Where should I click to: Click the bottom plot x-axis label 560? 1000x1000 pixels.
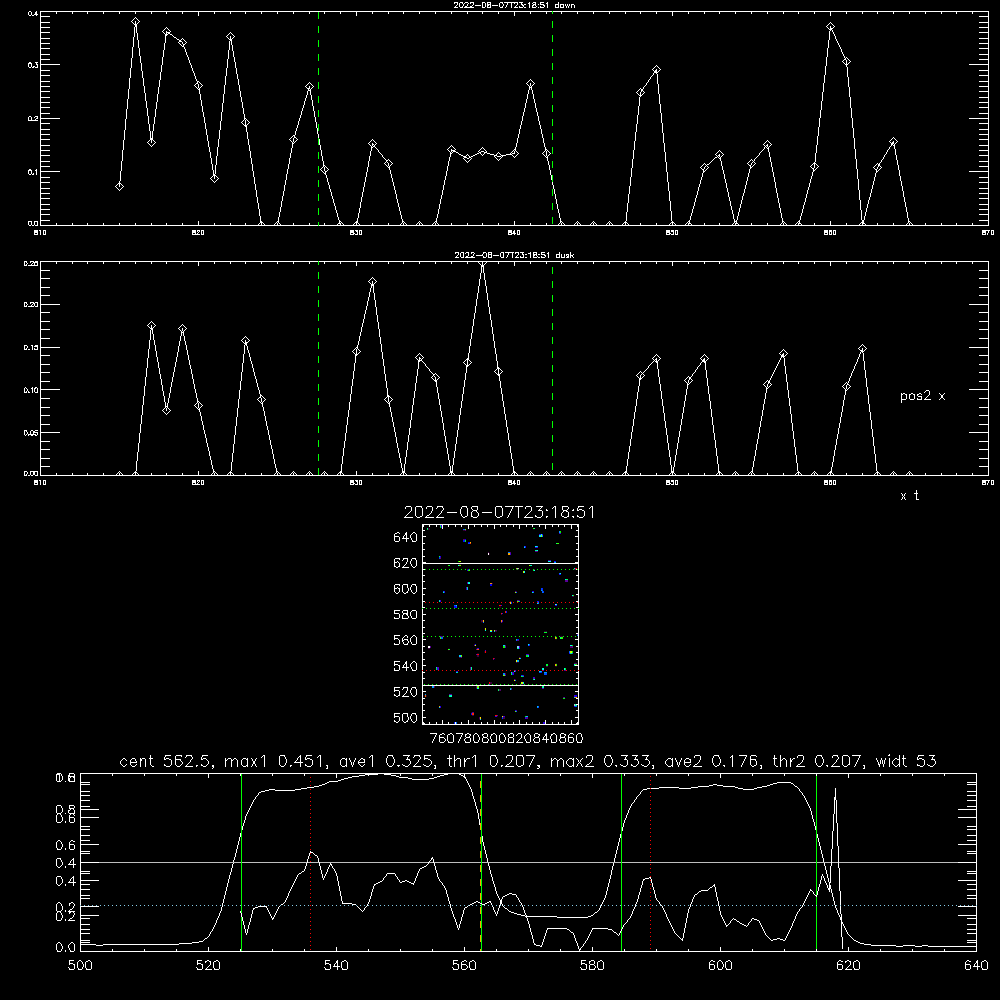(464, 966)
